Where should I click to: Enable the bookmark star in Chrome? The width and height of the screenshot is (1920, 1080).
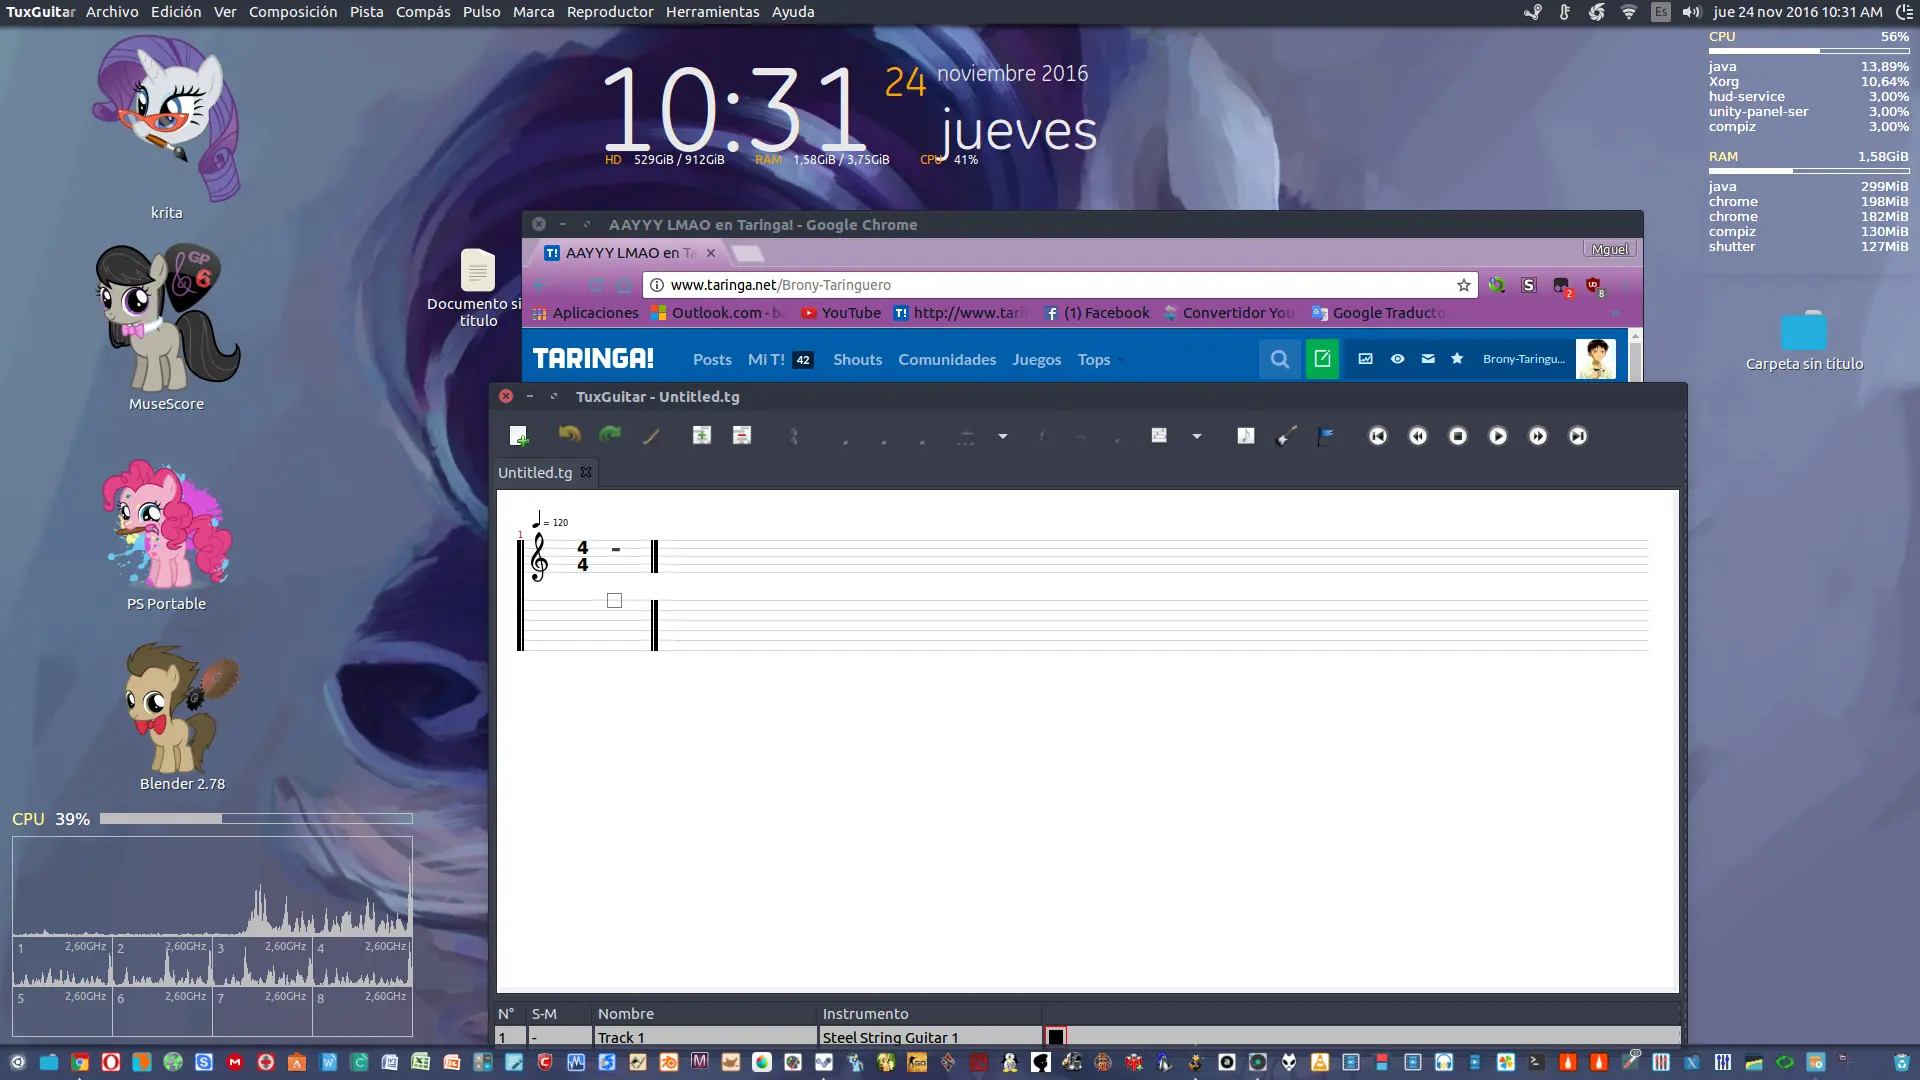(x=1463, y=285)
